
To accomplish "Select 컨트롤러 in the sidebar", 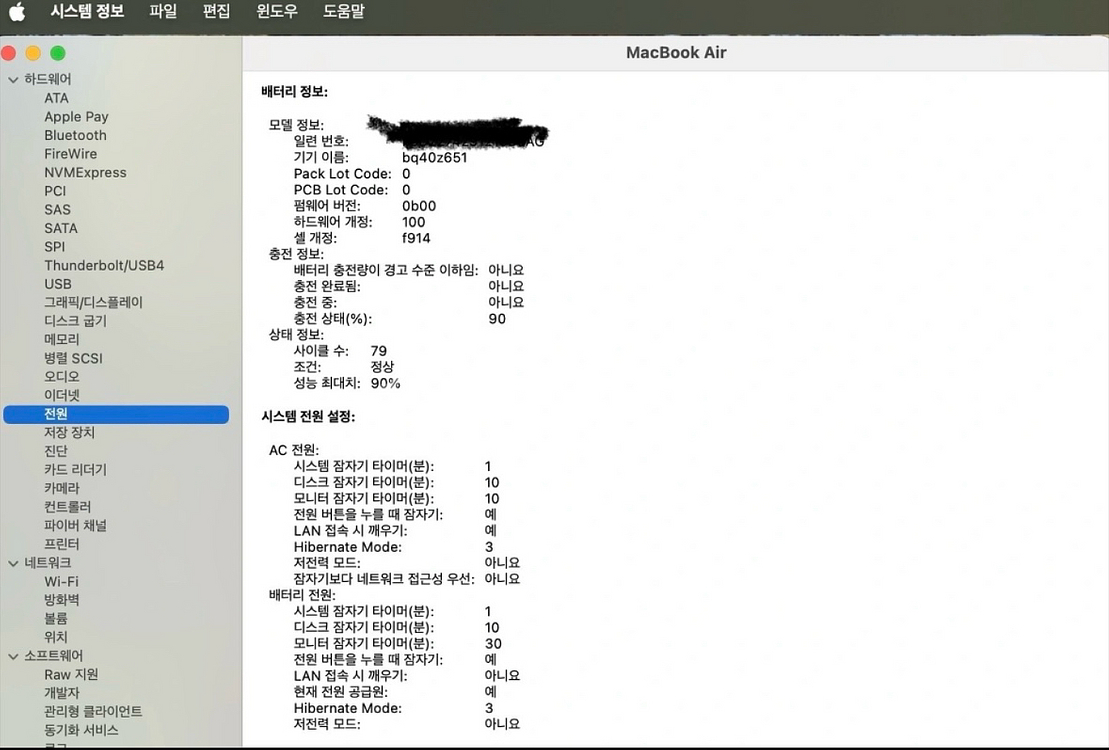I will pyautogui.click(x=68, y=507).
